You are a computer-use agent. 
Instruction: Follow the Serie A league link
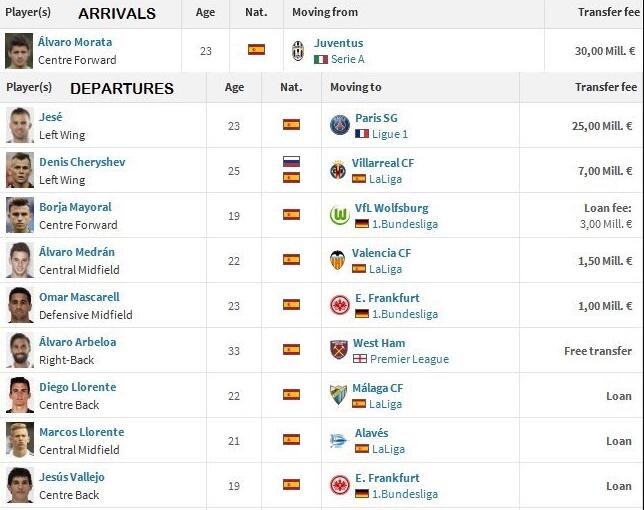(x=347, y=59)
